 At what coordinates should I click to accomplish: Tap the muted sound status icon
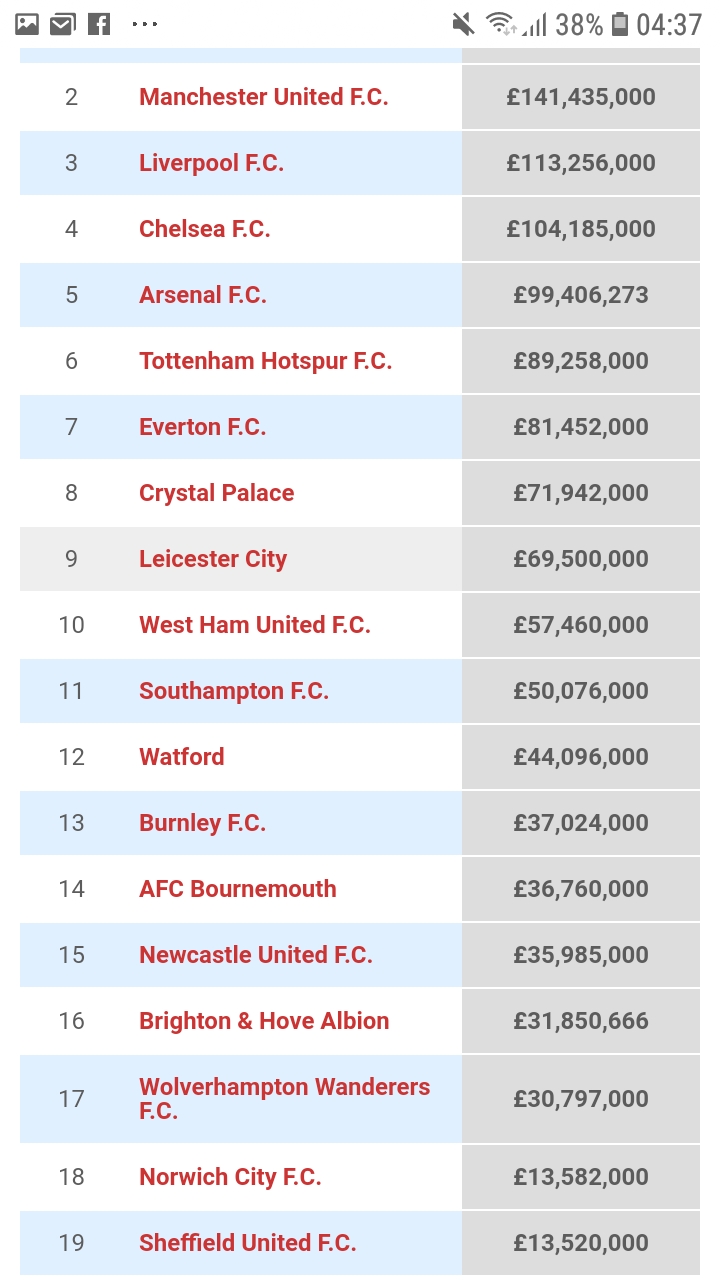(464, 24)
